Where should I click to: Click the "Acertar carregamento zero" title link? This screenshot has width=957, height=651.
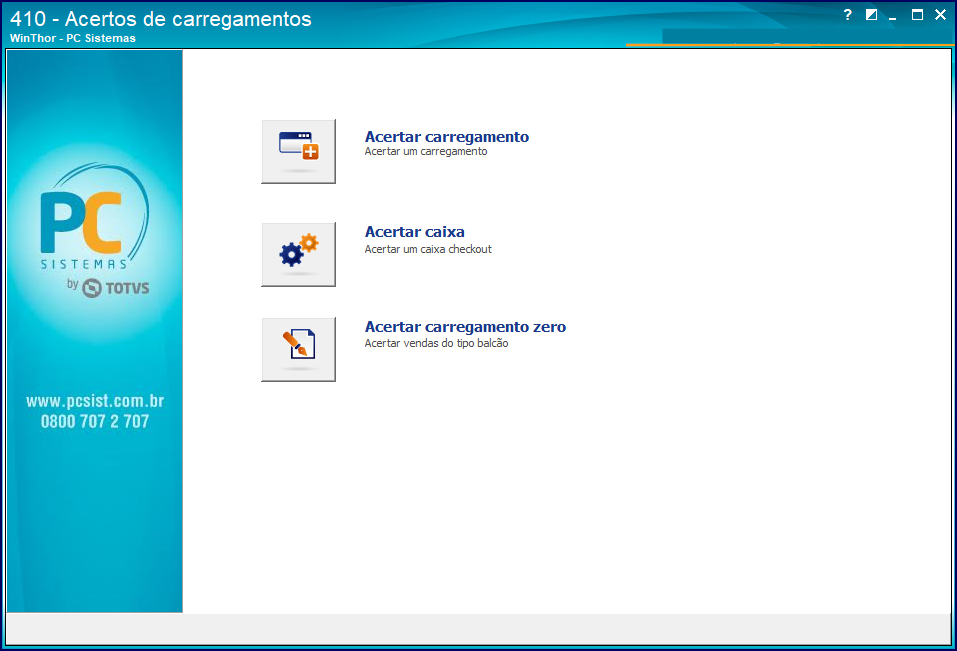coord(465,327)
